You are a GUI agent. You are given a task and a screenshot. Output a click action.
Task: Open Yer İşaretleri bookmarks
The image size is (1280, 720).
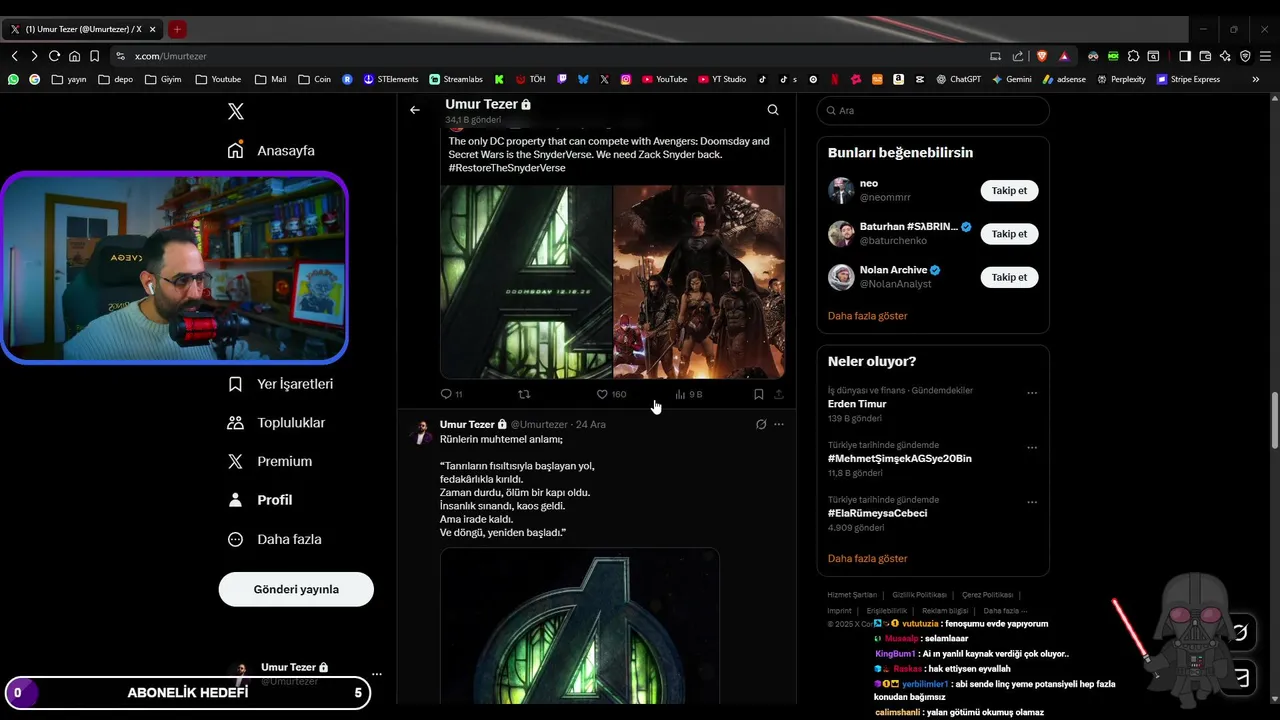point(280,384)
